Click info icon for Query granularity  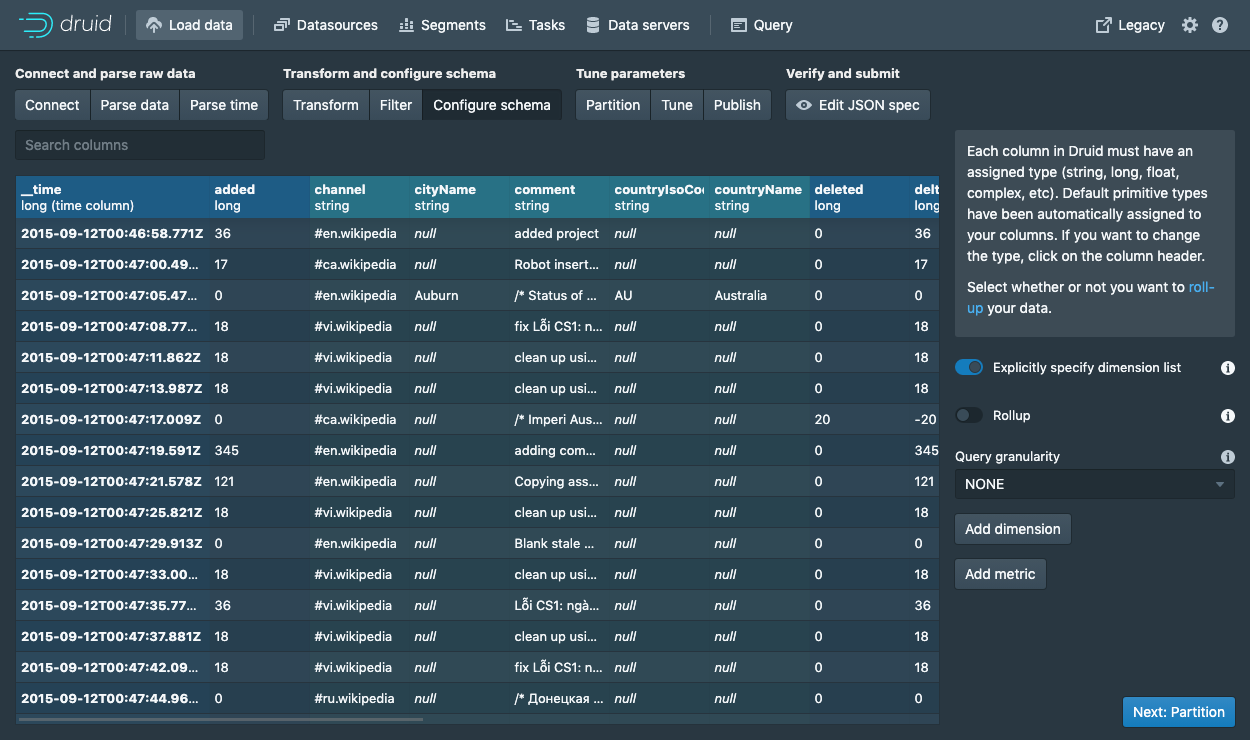point(1228,457)
